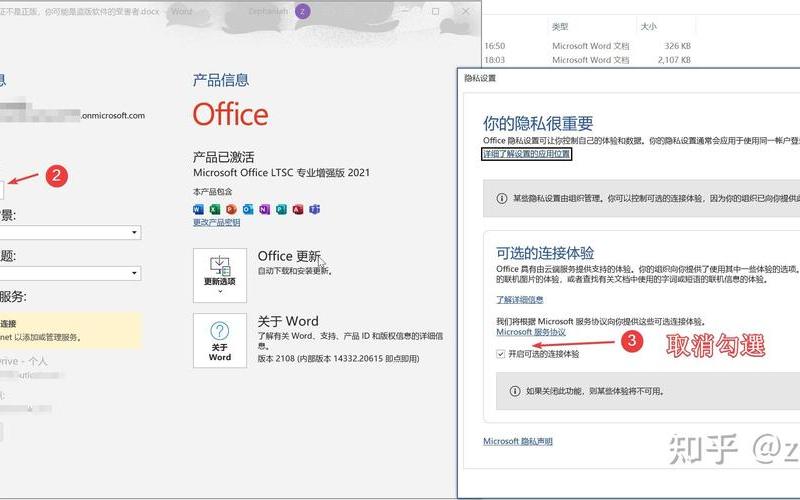This screenshot has width=800, height=500.
Task: Click the Access app icon under 本产品包含
Action: click(298, 209)
